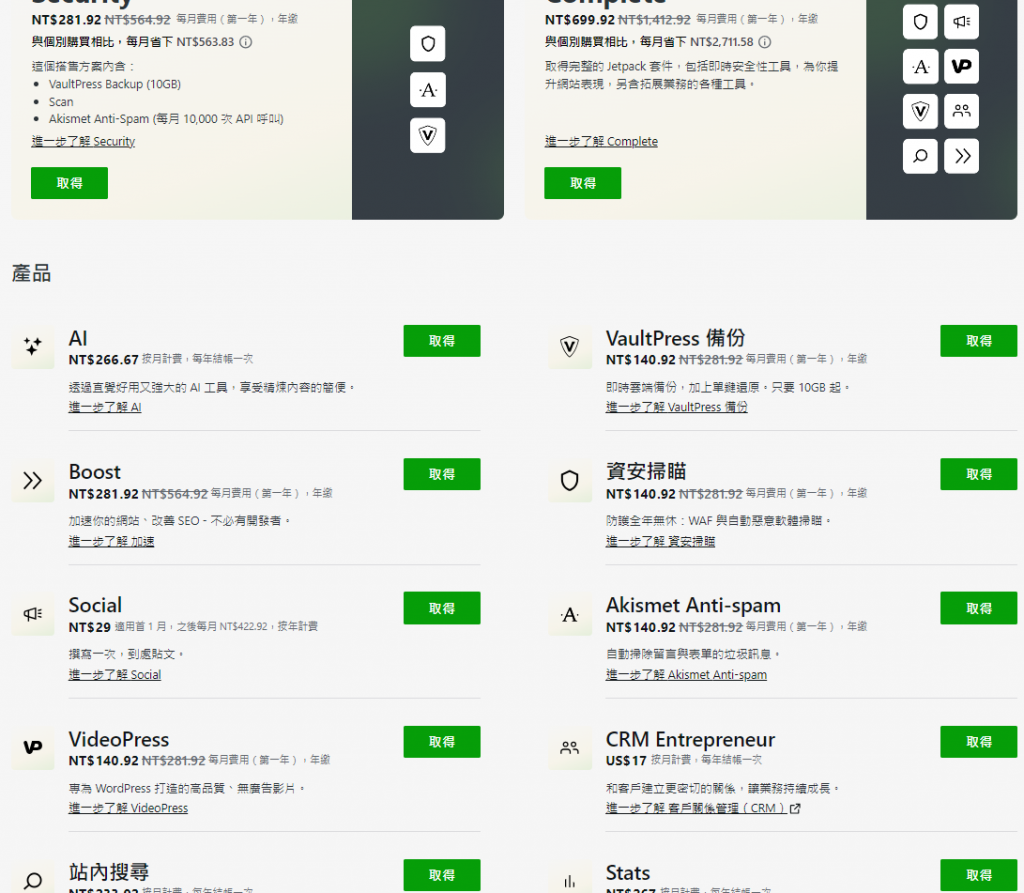Click the Boost double-chevron product icon

(33, 481)
